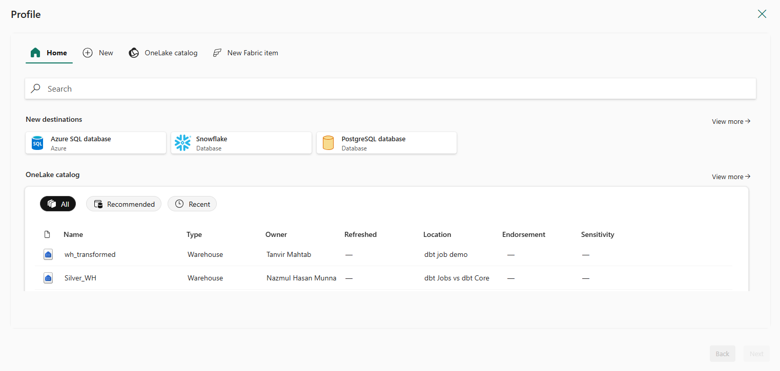Choose Azure SQL database destination card
780x371 pixels.
(x=96, y=143)
